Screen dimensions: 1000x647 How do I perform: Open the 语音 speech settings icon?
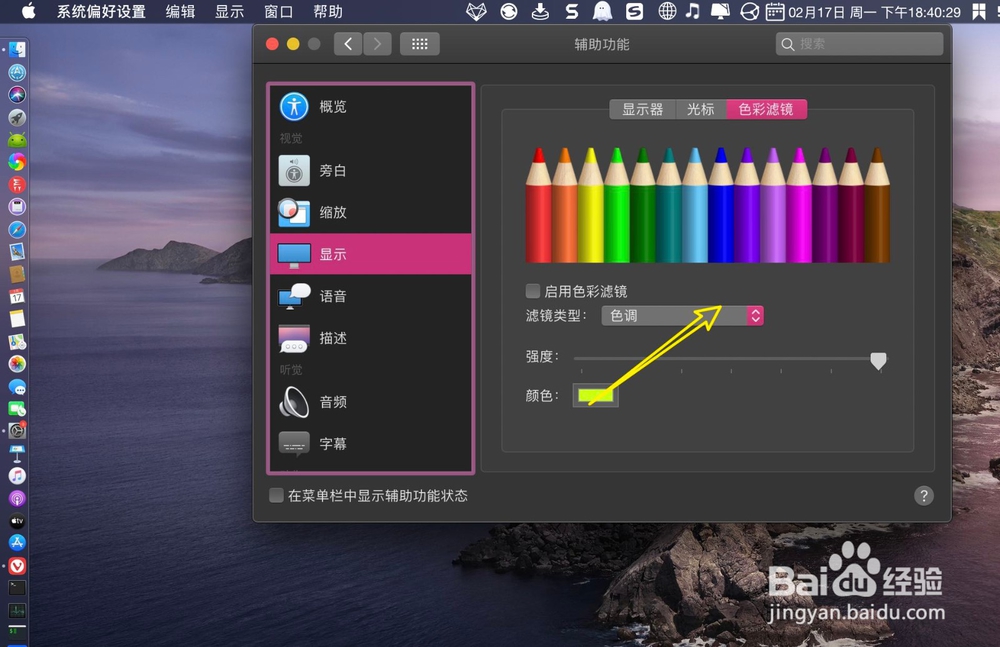click(x=294, y=296)
